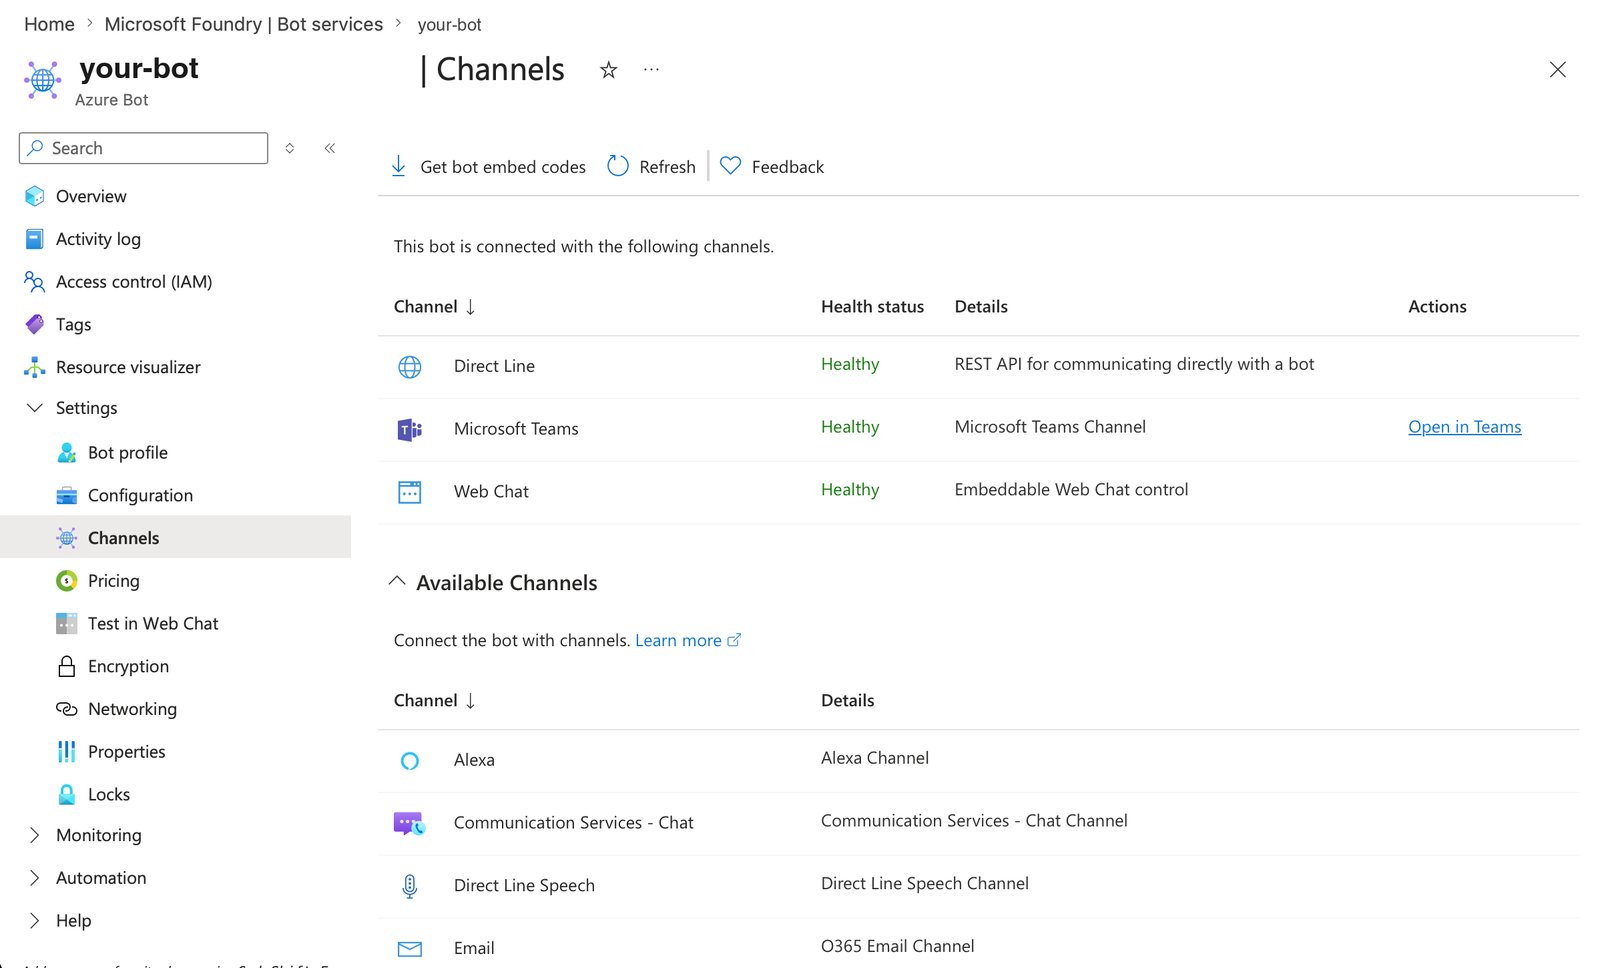Screen dimensions: 1600x968
Task: Click the Web Chat window icon
Action: pyautogui.click(x=410, y=492)
